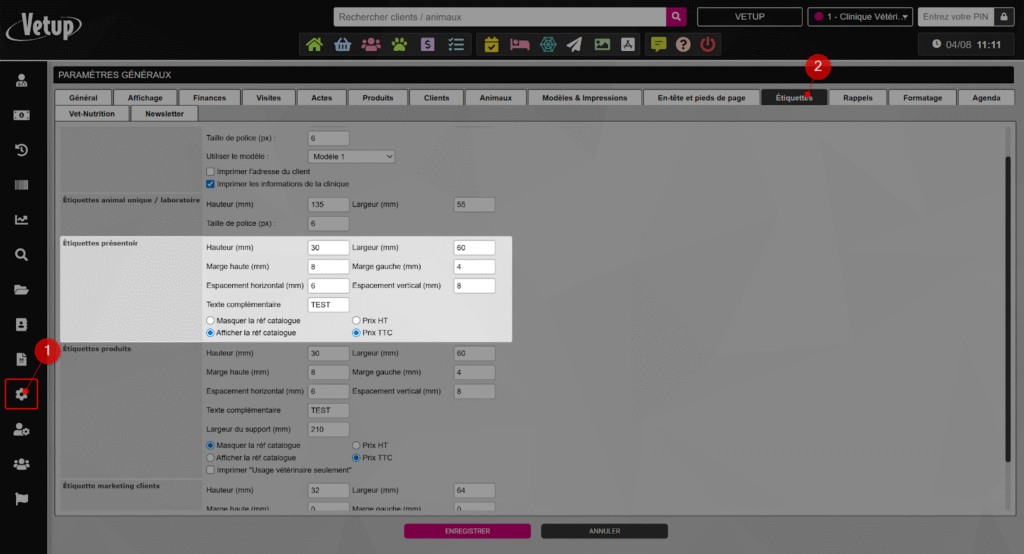Click the settings gear in left sidebar
The image size is (1024, 554).
pyautogui.click(x=21, y=394)
